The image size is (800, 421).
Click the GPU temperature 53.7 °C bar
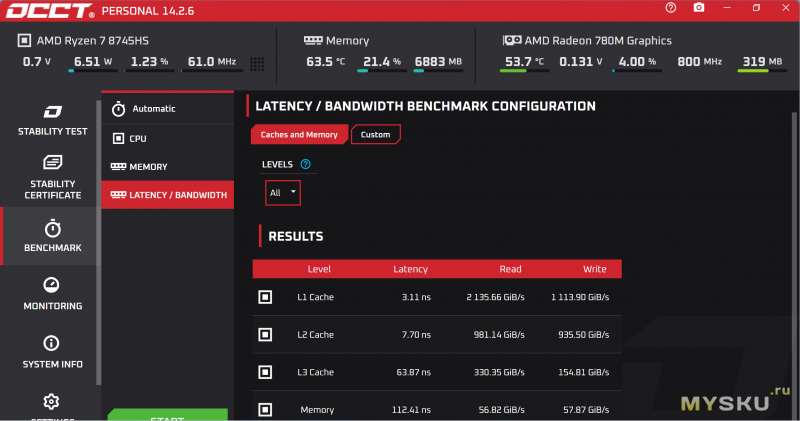click(x=524, y=71)
